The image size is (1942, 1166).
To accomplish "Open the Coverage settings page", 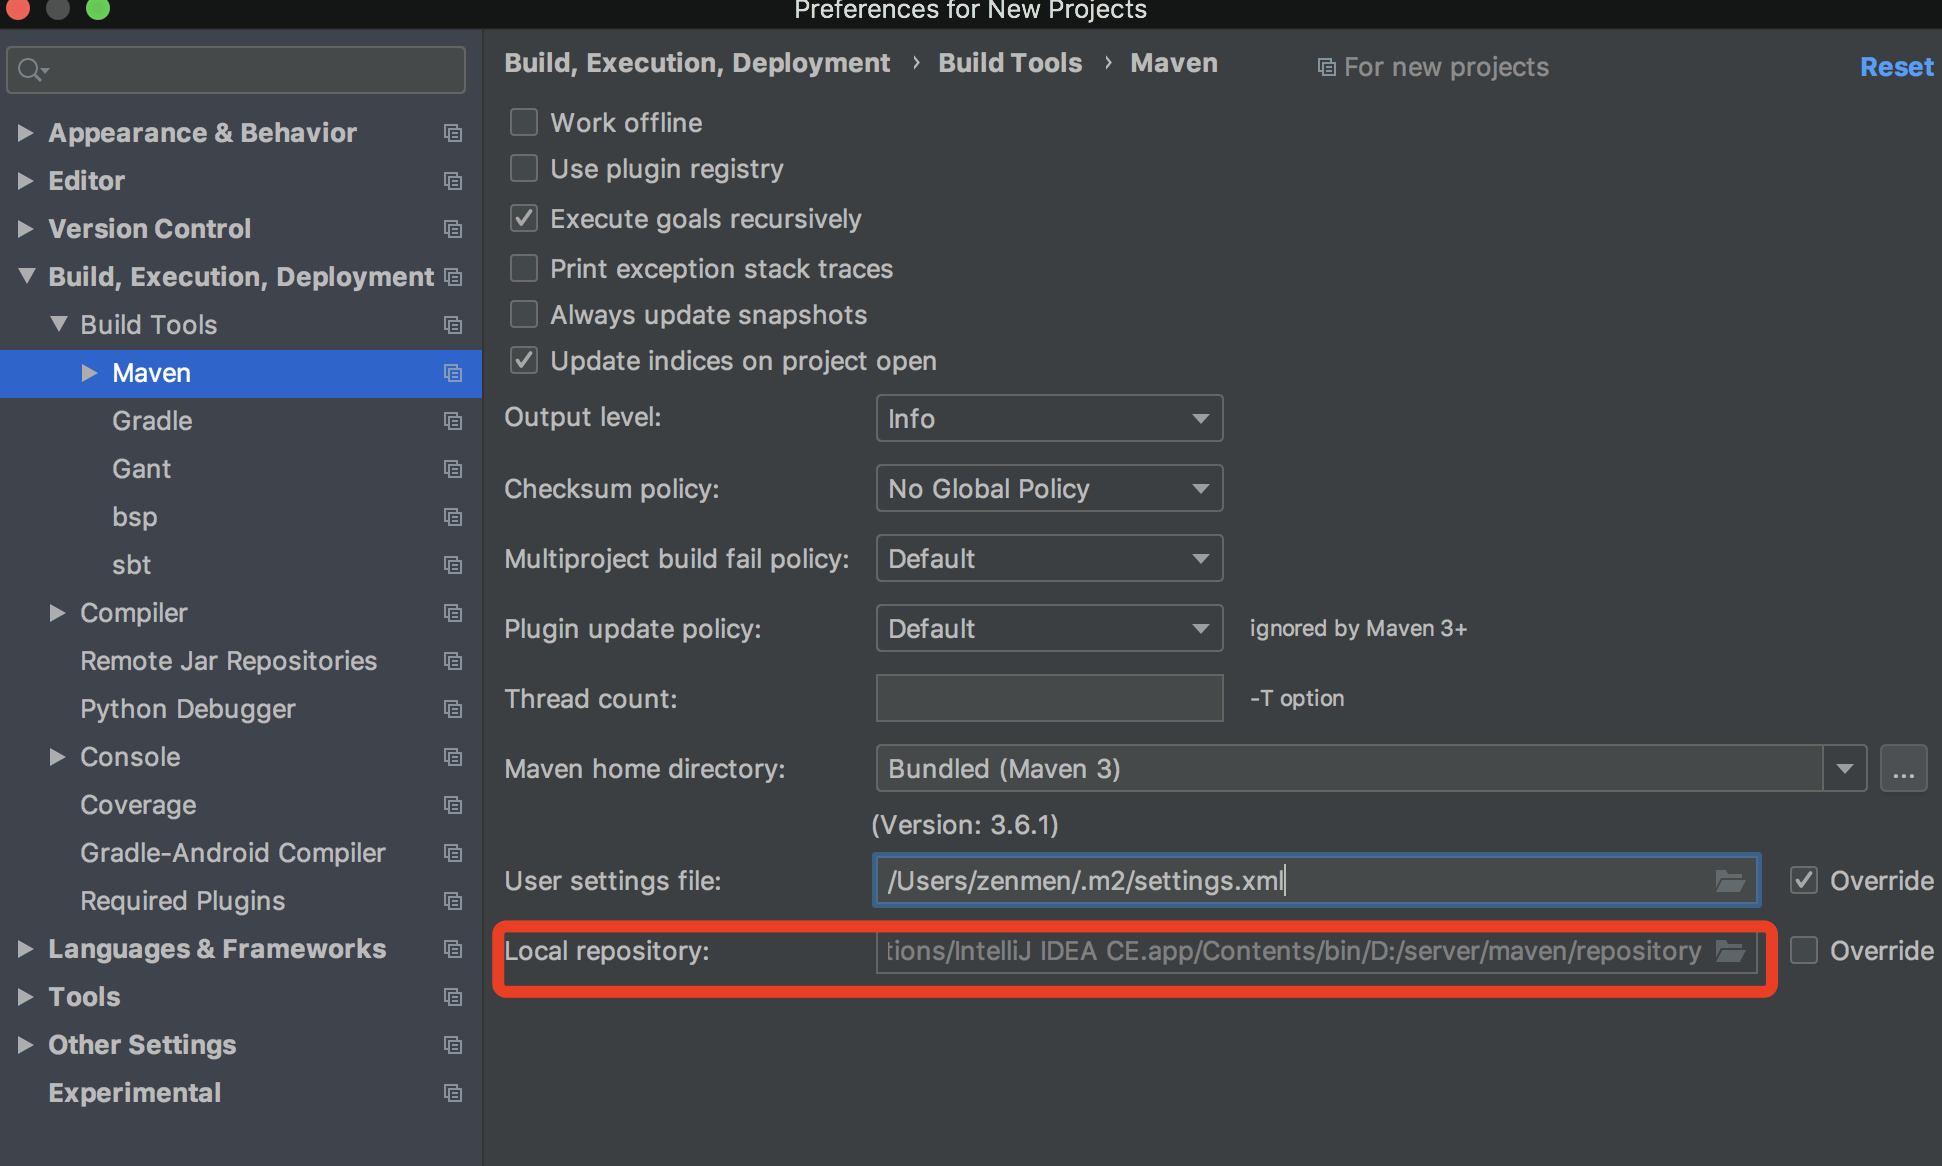I will (x=138, y=805).
